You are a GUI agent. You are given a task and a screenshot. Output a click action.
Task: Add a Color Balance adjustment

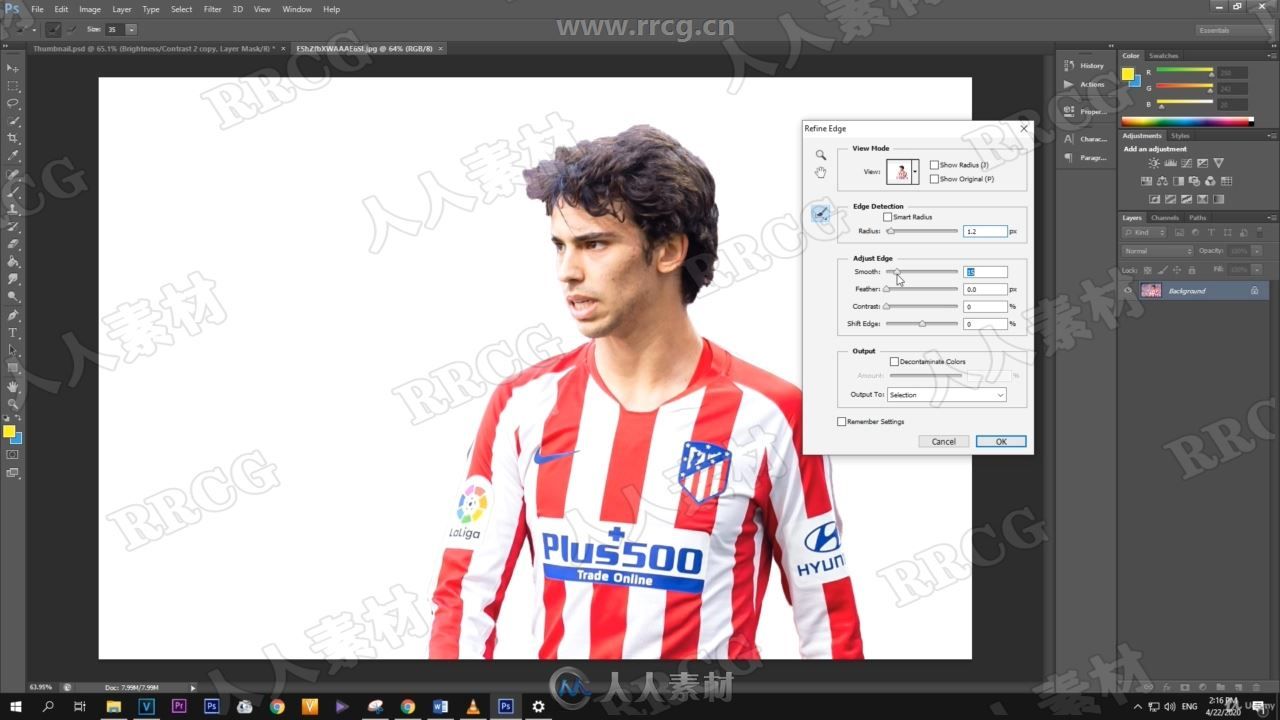point(1162,181)
